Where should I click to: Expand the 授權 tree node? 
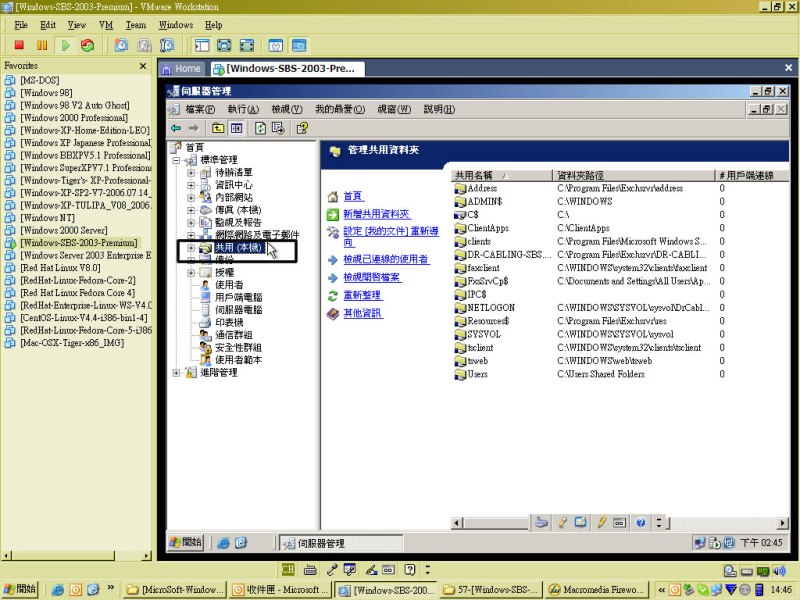tap(191, 272)
